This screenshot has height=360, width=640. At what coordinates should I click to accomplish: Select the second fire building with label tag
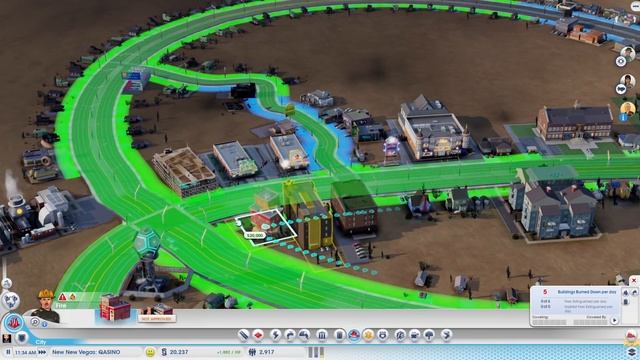click(157, 313)
